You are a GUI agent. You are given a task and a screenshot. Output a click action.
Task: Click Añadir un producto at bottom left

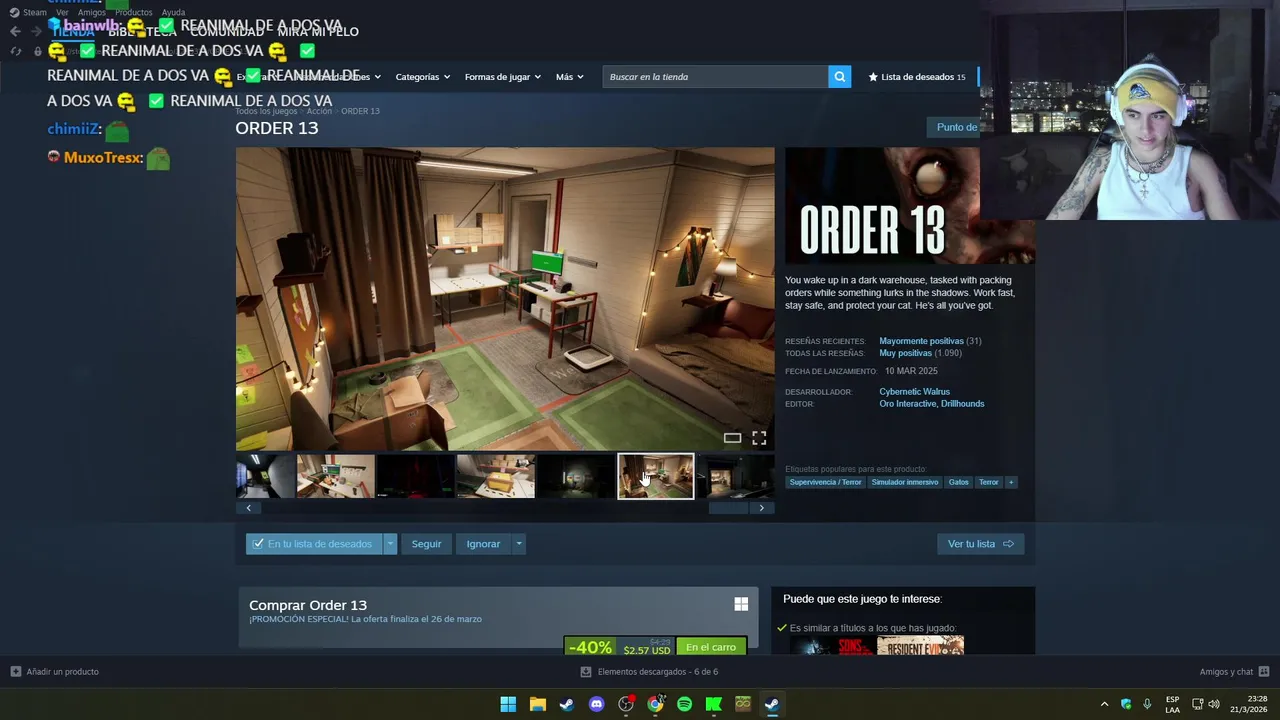tap(54, 672)
